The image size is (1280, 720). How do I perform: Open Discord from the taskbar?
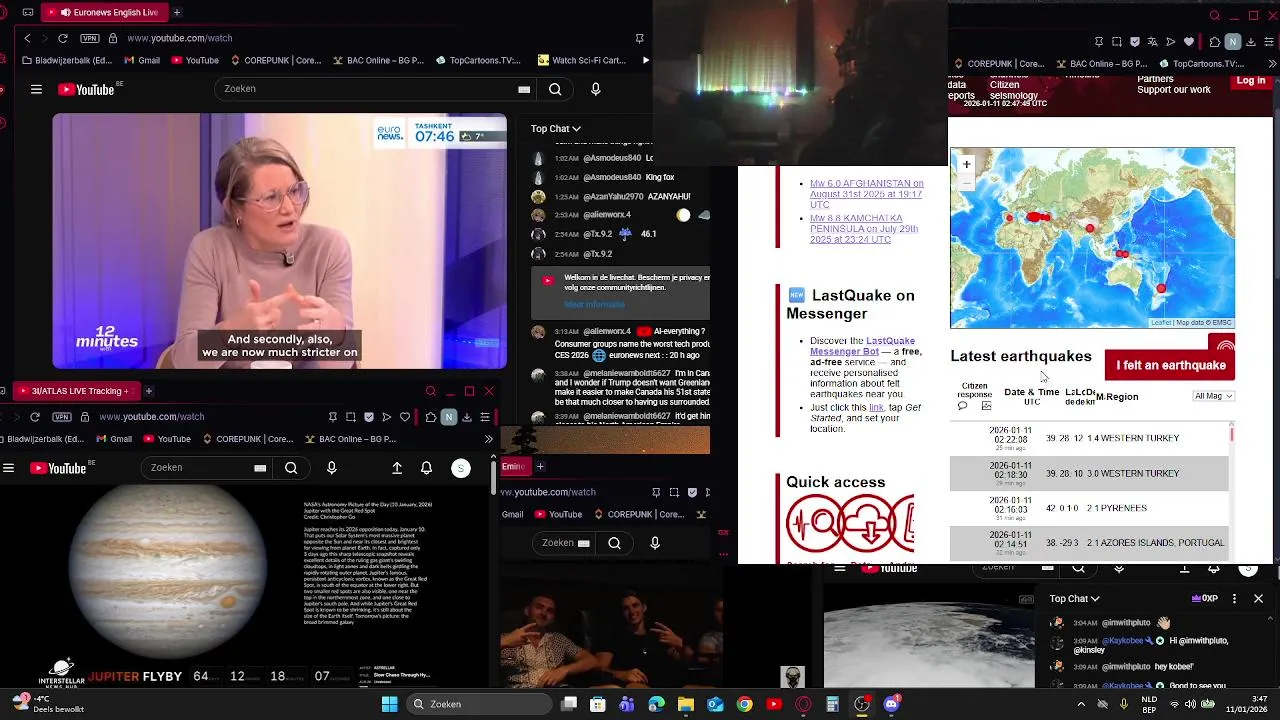[x=891, y=704]
